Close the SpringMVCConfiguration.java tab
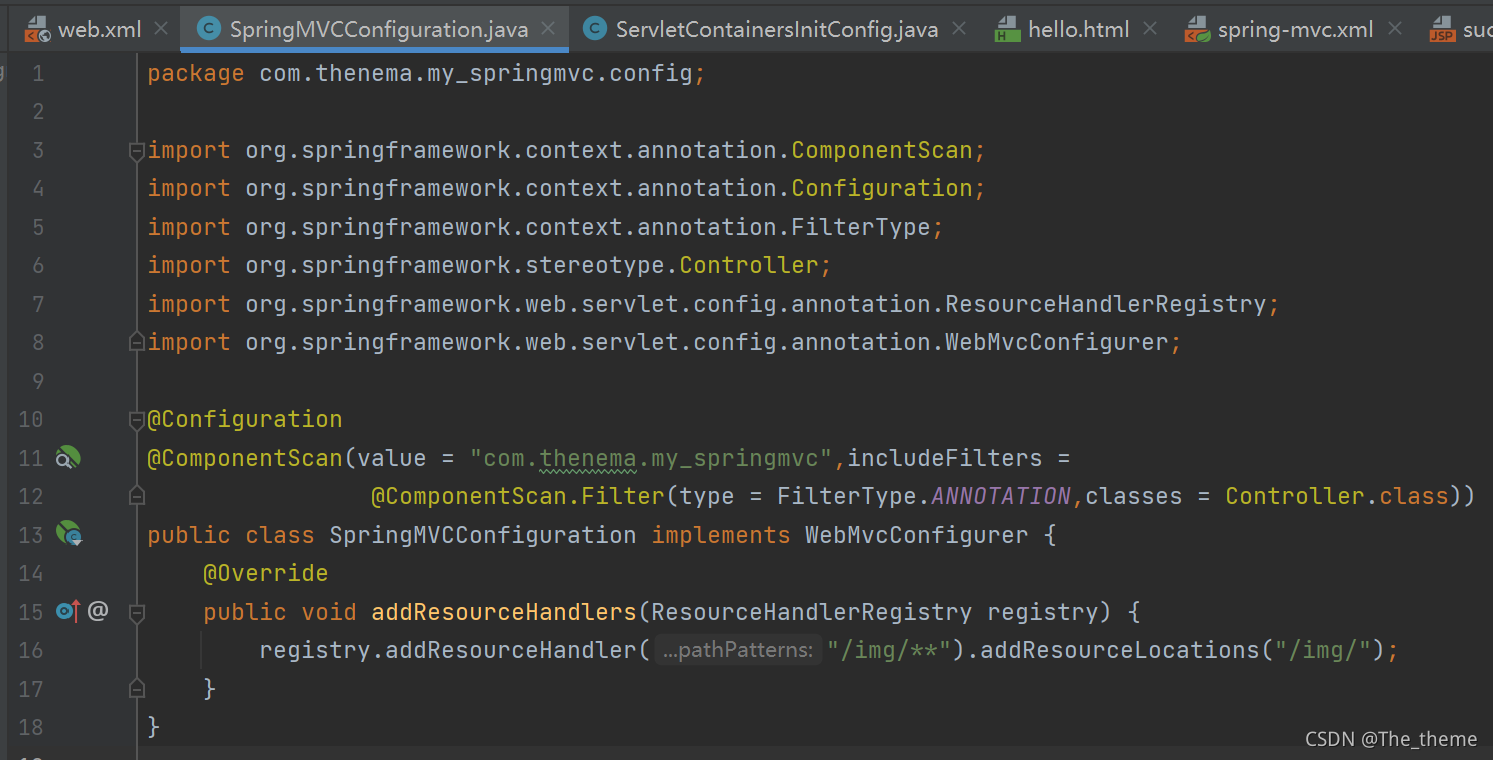1493x760 pixels. tap(550, 29)
